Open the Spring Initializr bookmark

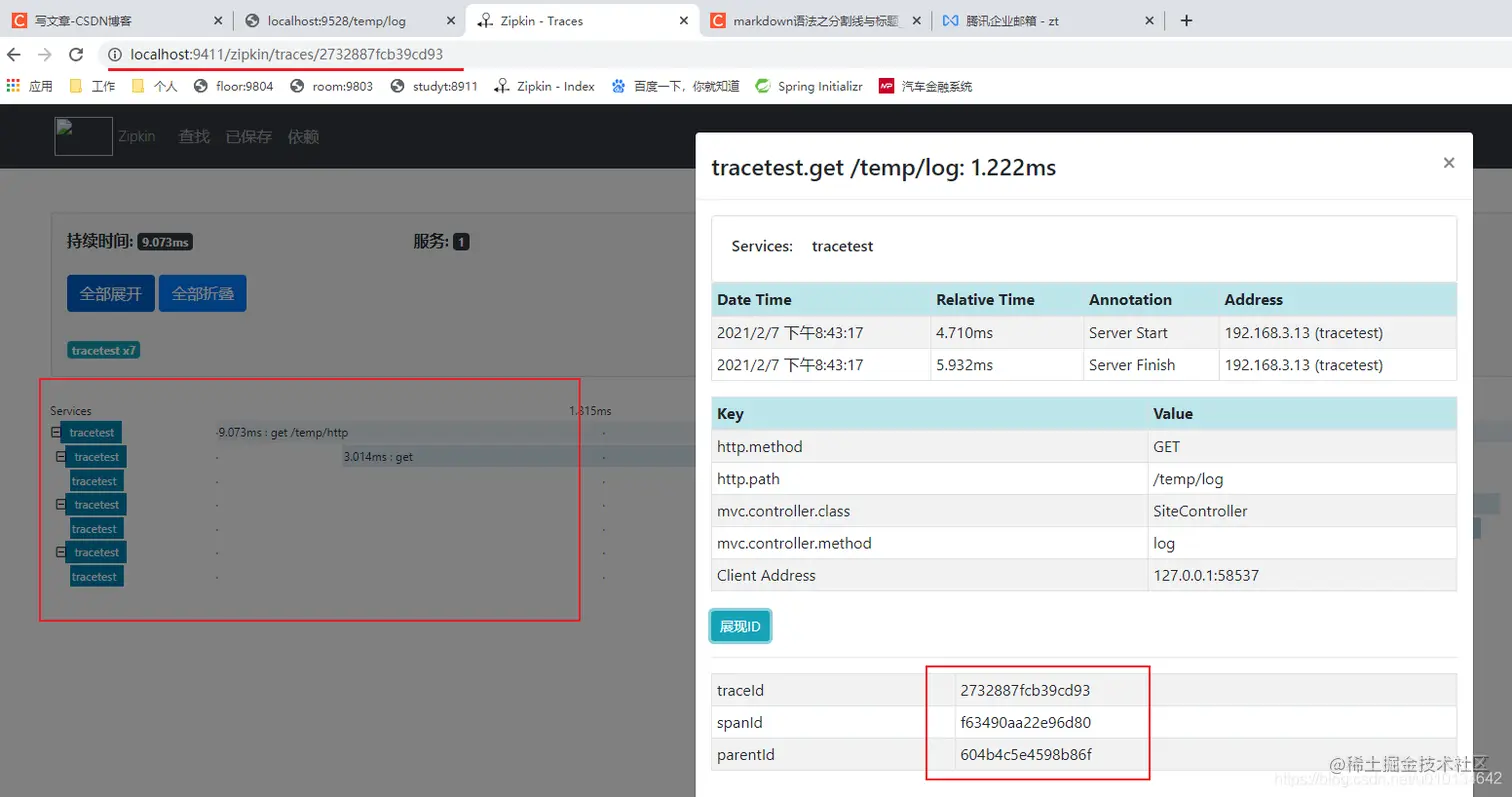pyautogui.click(x=808, y=86)
